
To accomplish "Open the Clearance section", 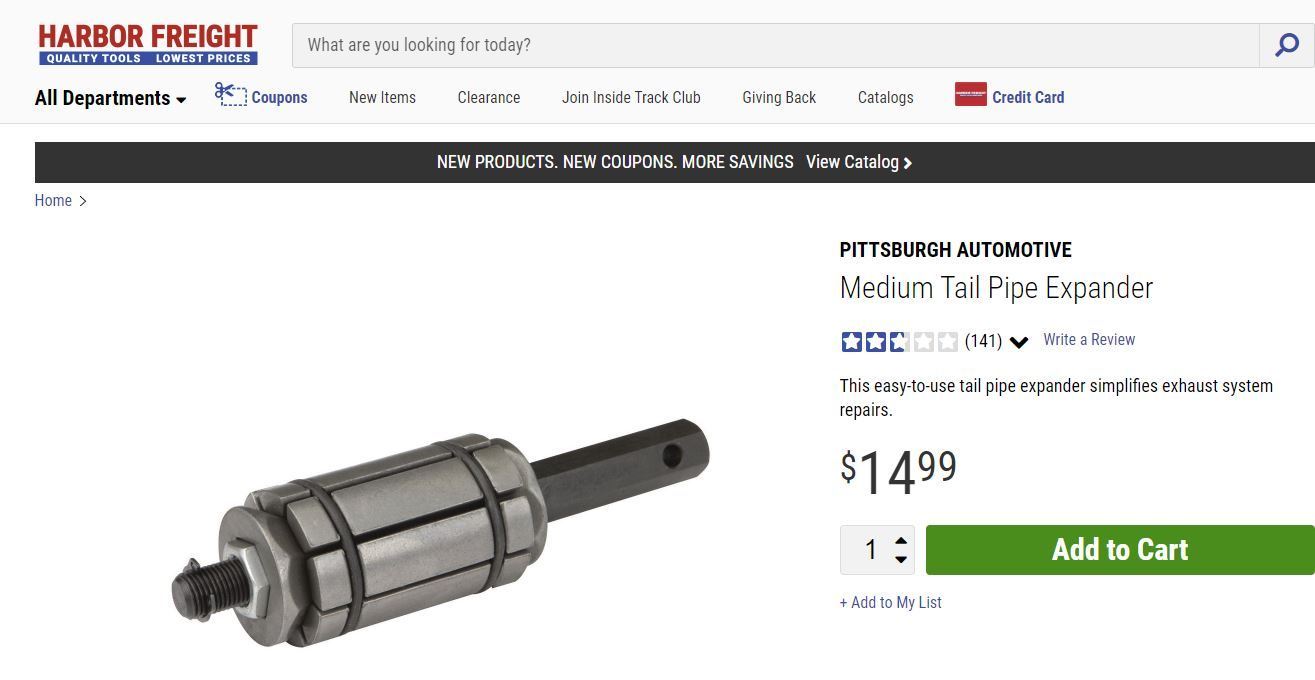I will (x=488, y=98).
